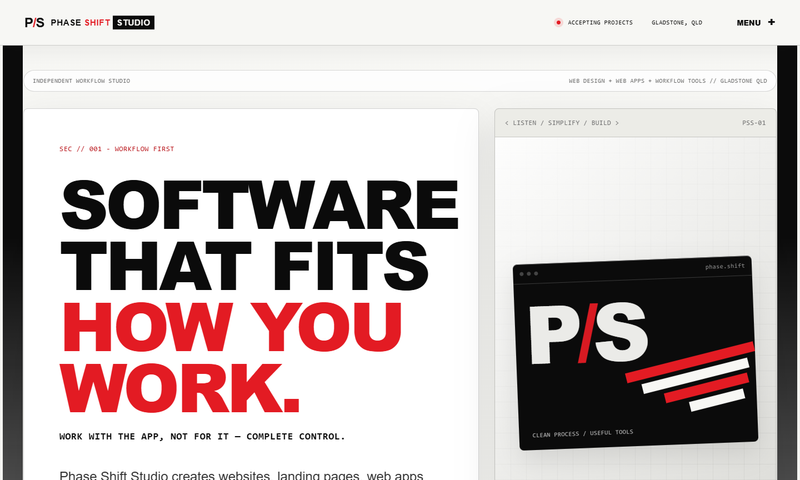Click the 'GLADSTONE, QLD' location text
Screen dimensions: 800x480
[x=677, y=22]
